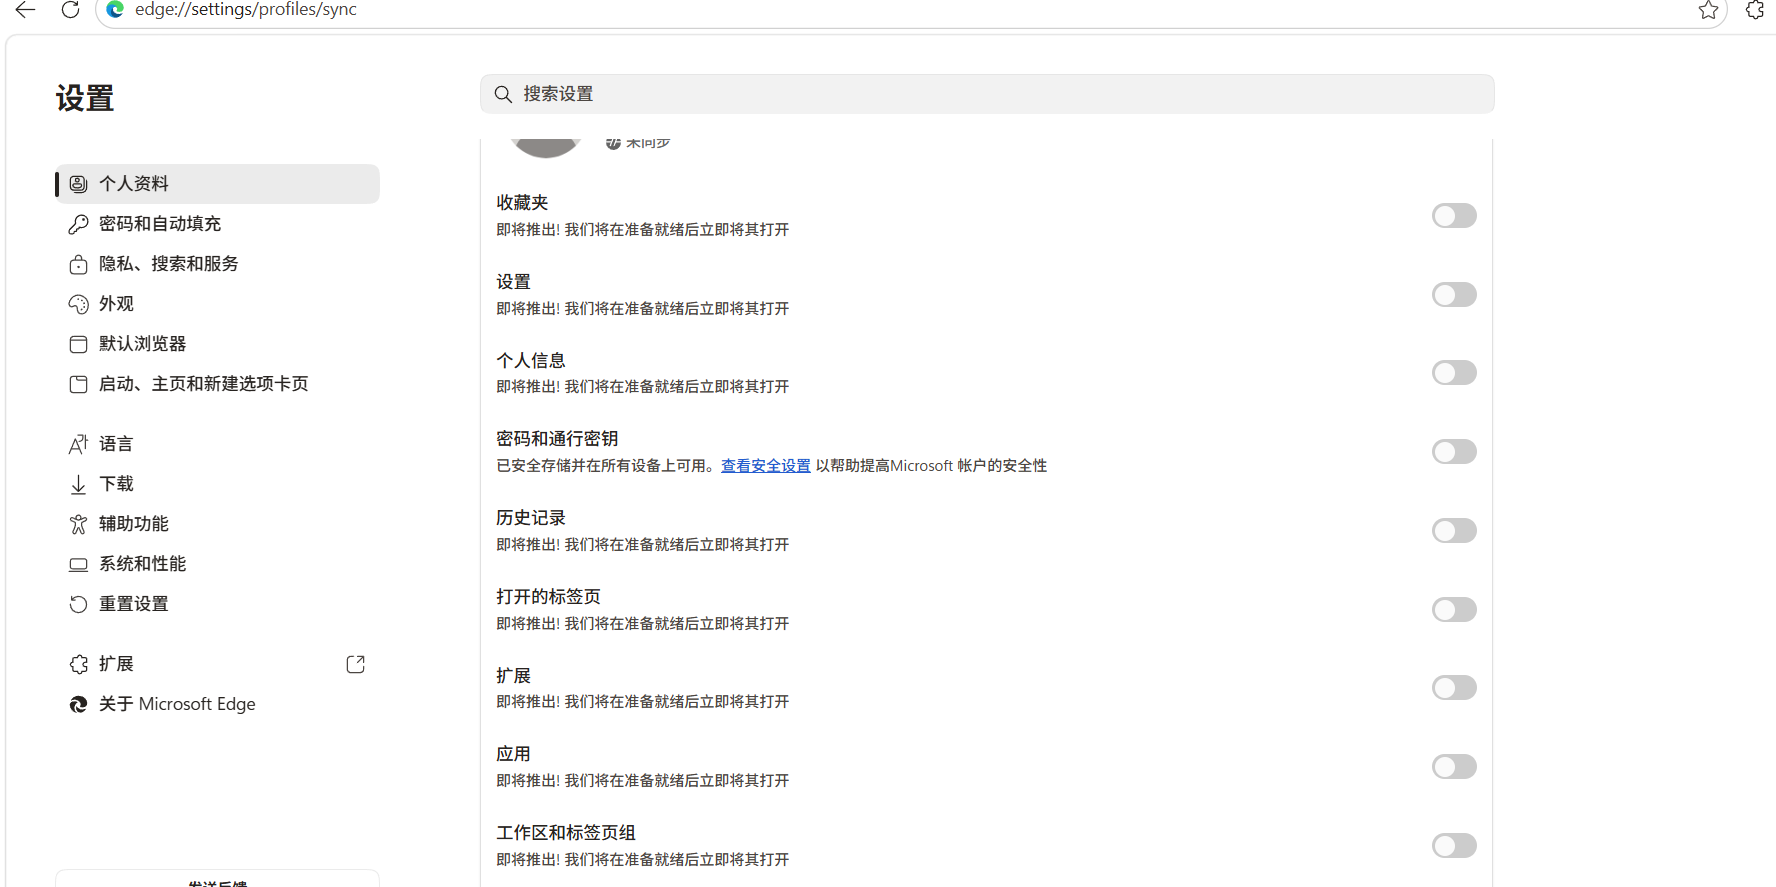Enable the 历史记录 sync switch
1776x887 pixels.
[x=1454, y=531]
